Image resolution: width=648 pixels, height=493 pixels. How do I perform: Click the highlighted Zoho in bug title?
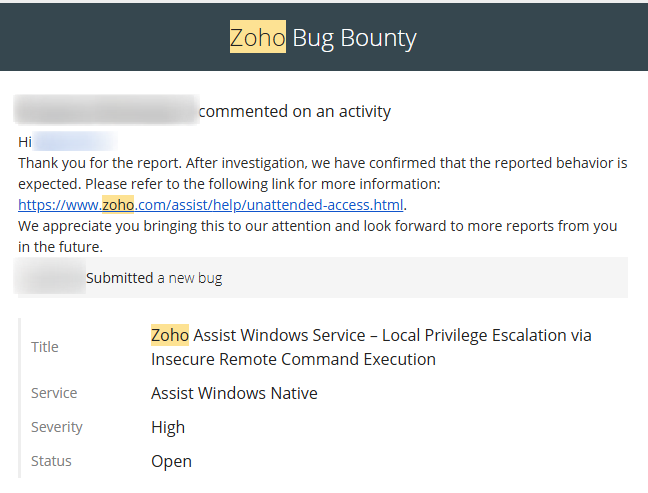pos(170,335)
